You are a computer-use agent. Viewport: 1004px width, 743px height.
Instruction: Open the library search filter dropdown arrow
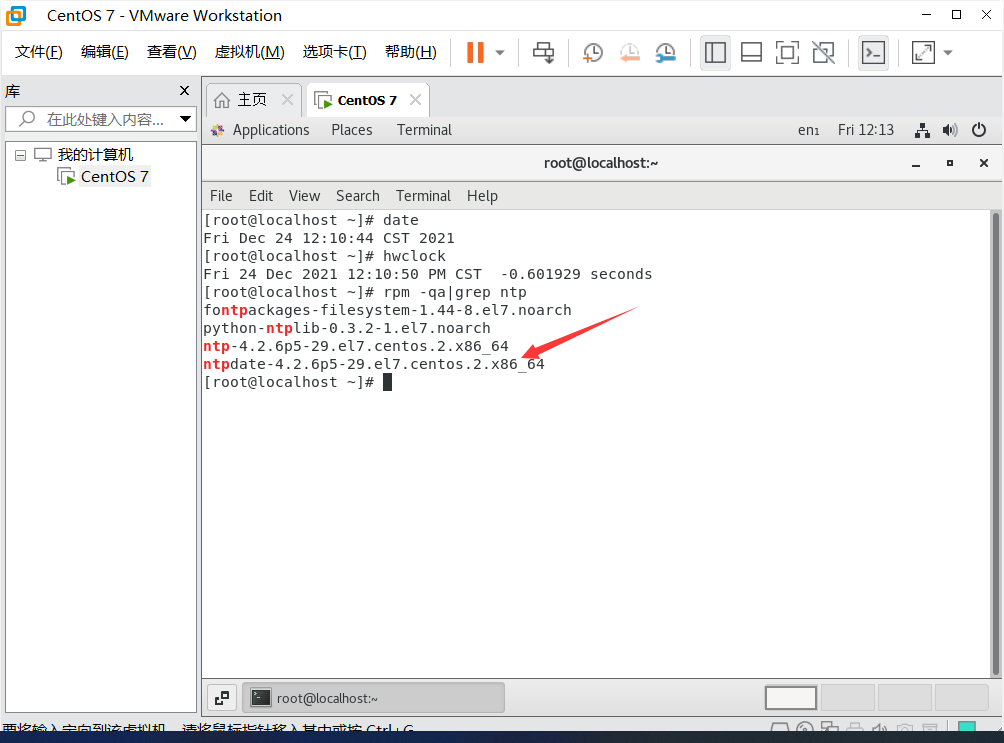point(186,119)
